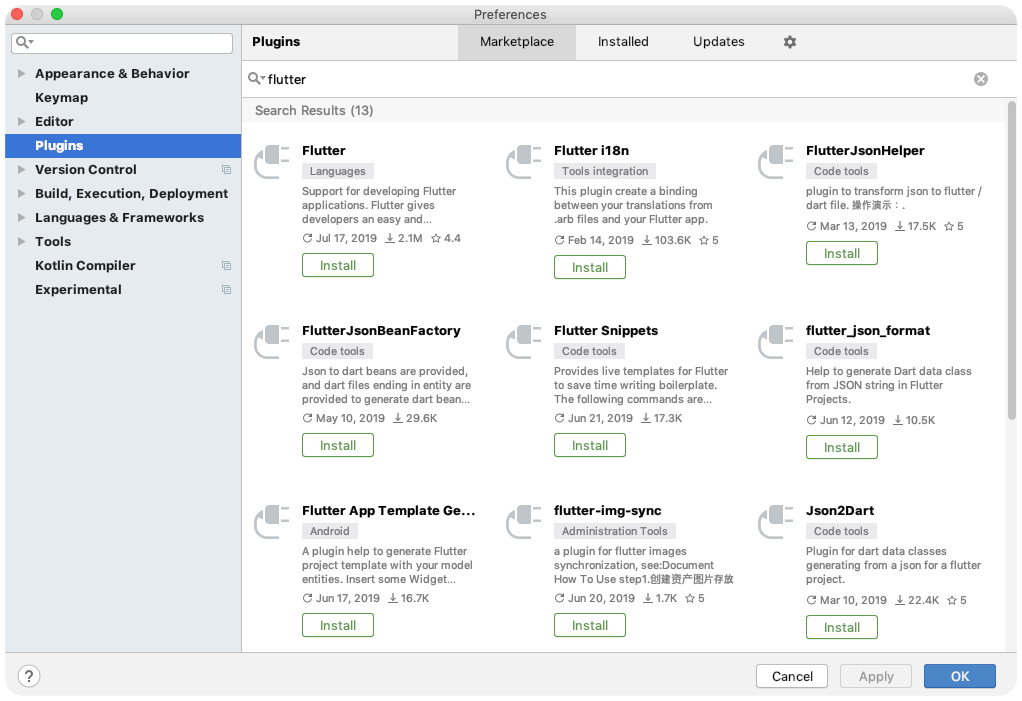Open the FlutterJsonHelper plugin title

tap(865, 150)
